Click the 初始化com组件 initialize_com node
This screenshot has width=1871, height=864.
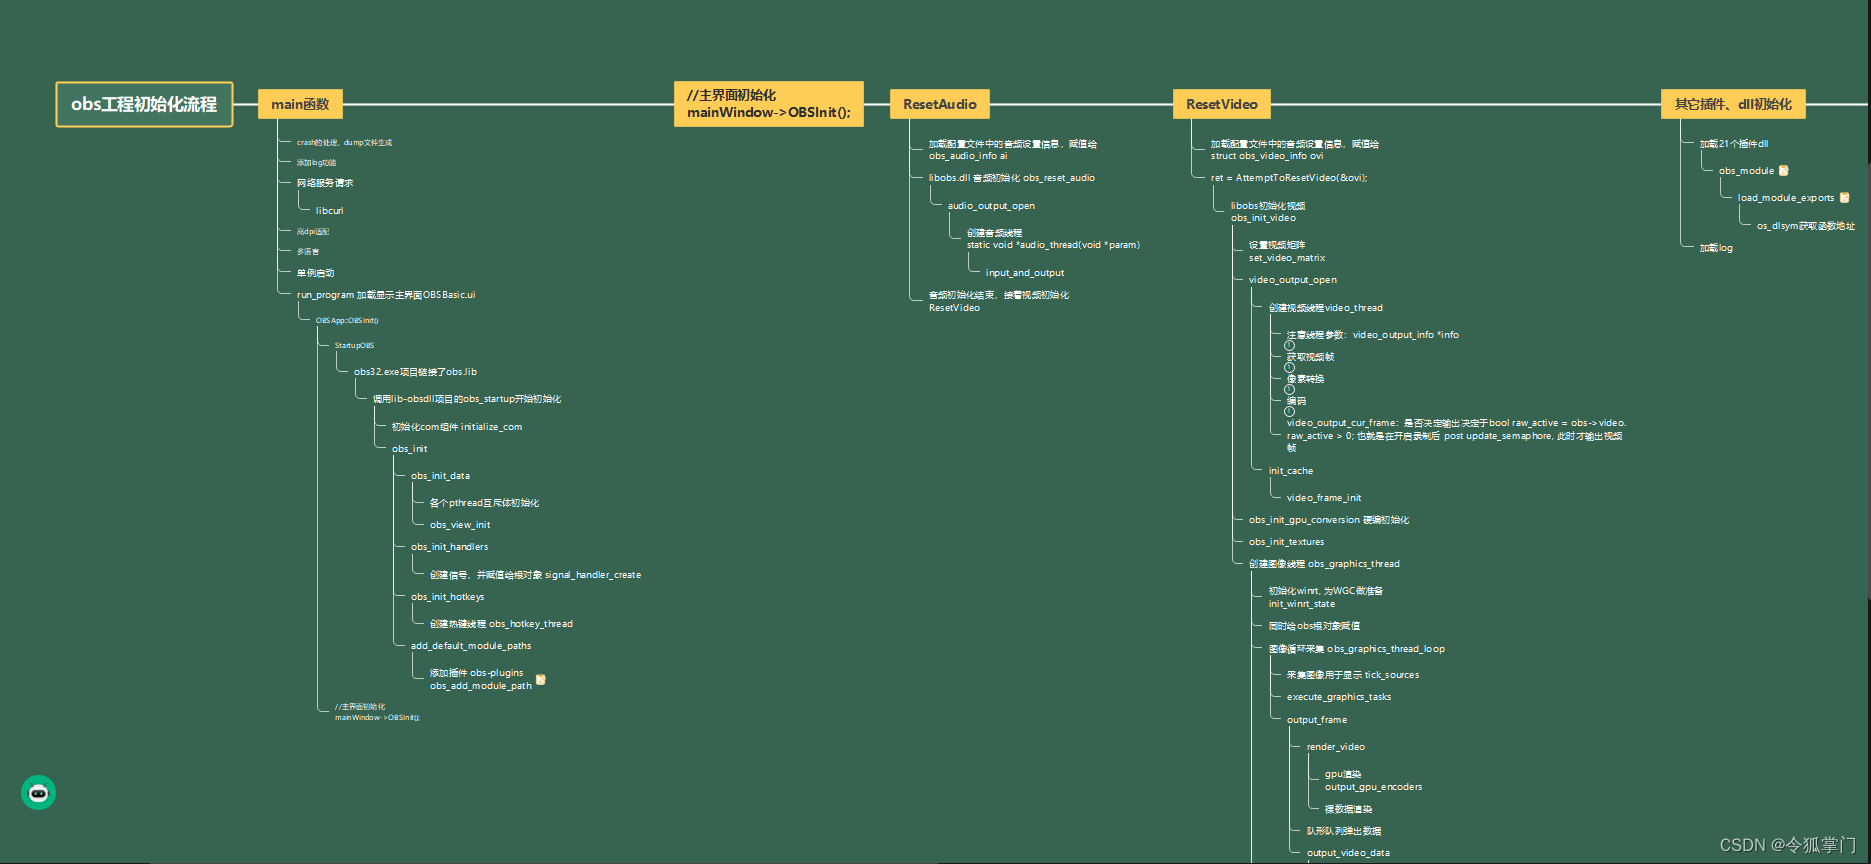(x=457, y=427)
